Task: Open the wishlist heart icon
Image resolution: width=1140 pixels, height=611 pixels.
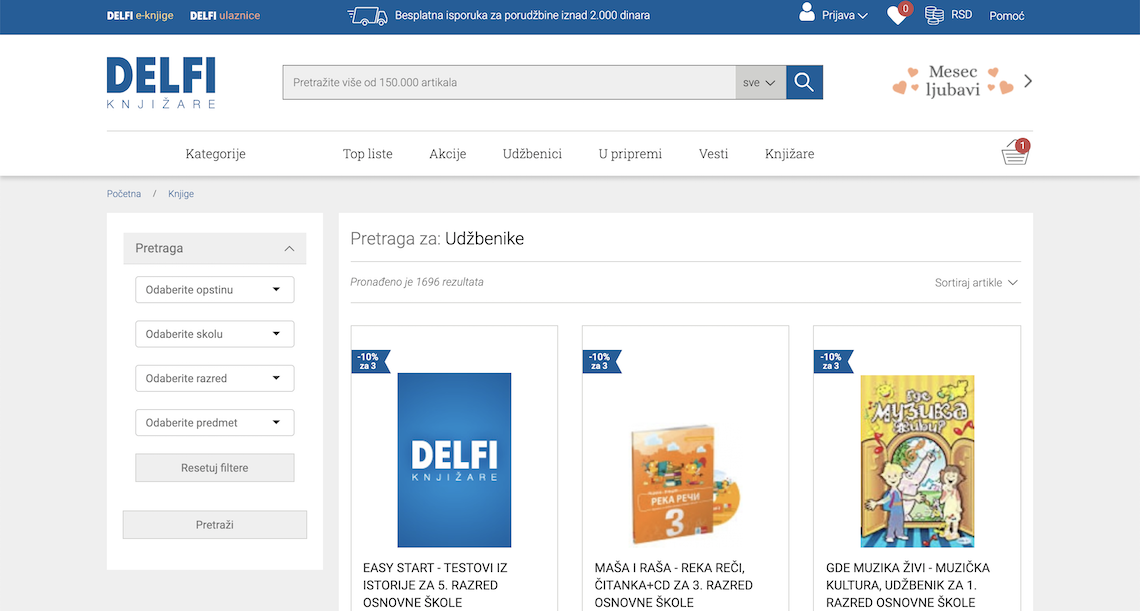Action: (x=898, y=15)
